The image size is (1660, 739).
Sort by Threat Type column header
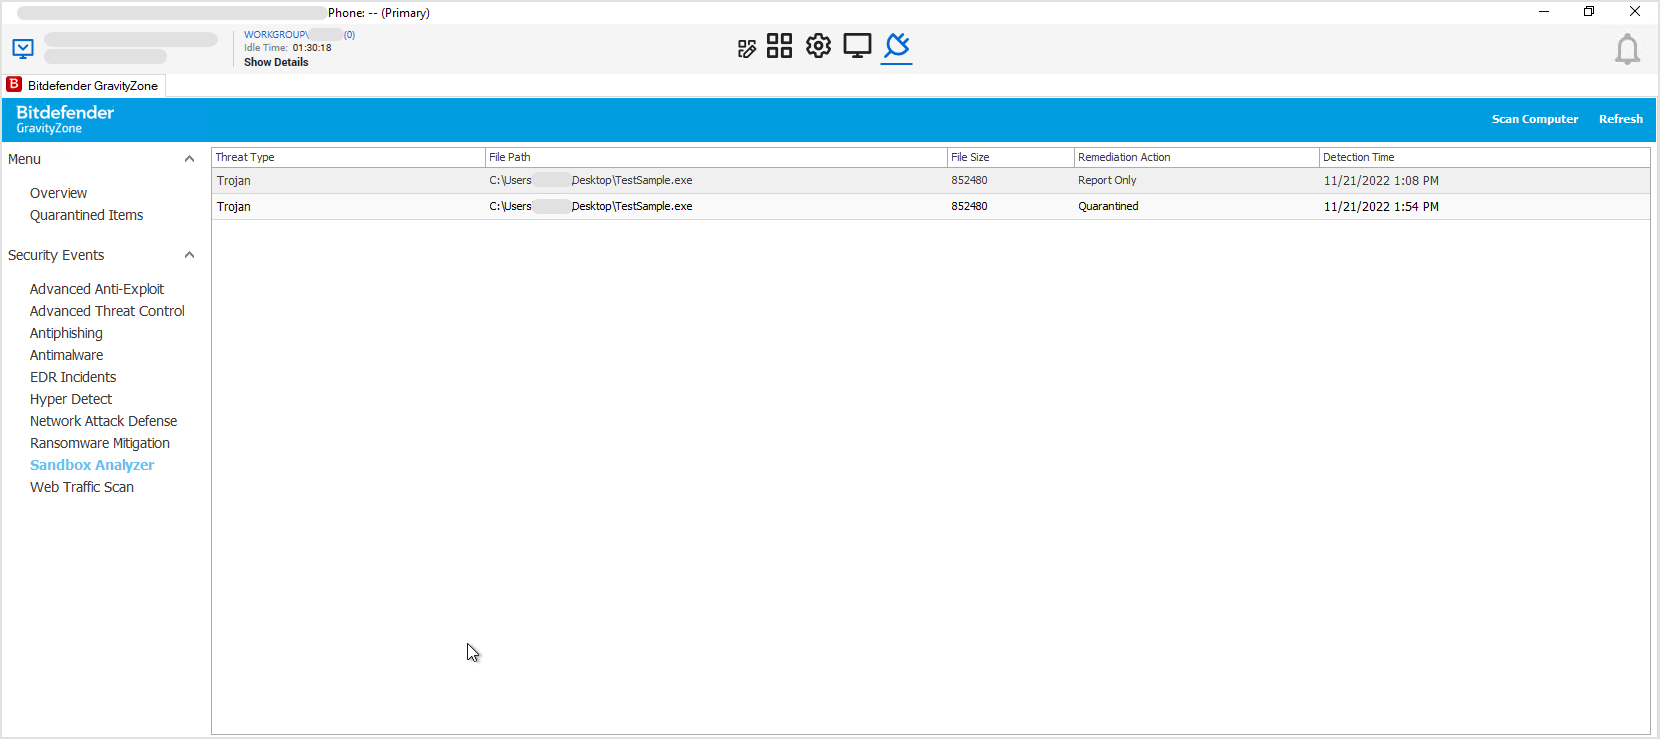pyautogui.click(x=348, y=157)
